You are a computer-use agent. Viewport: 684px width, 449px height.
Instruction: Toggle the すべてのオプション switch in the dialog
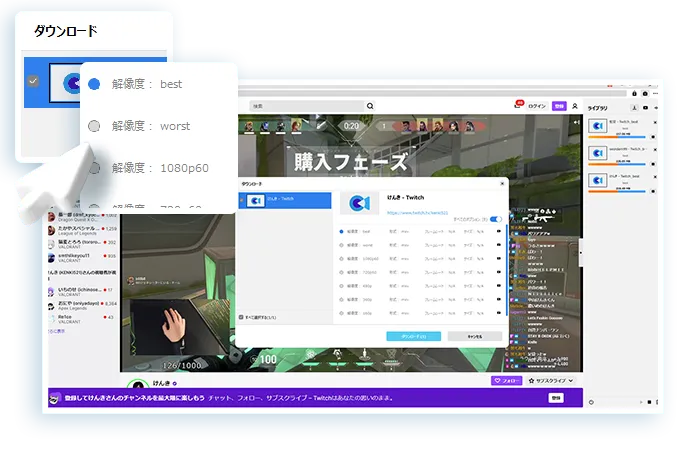[496, 219]
